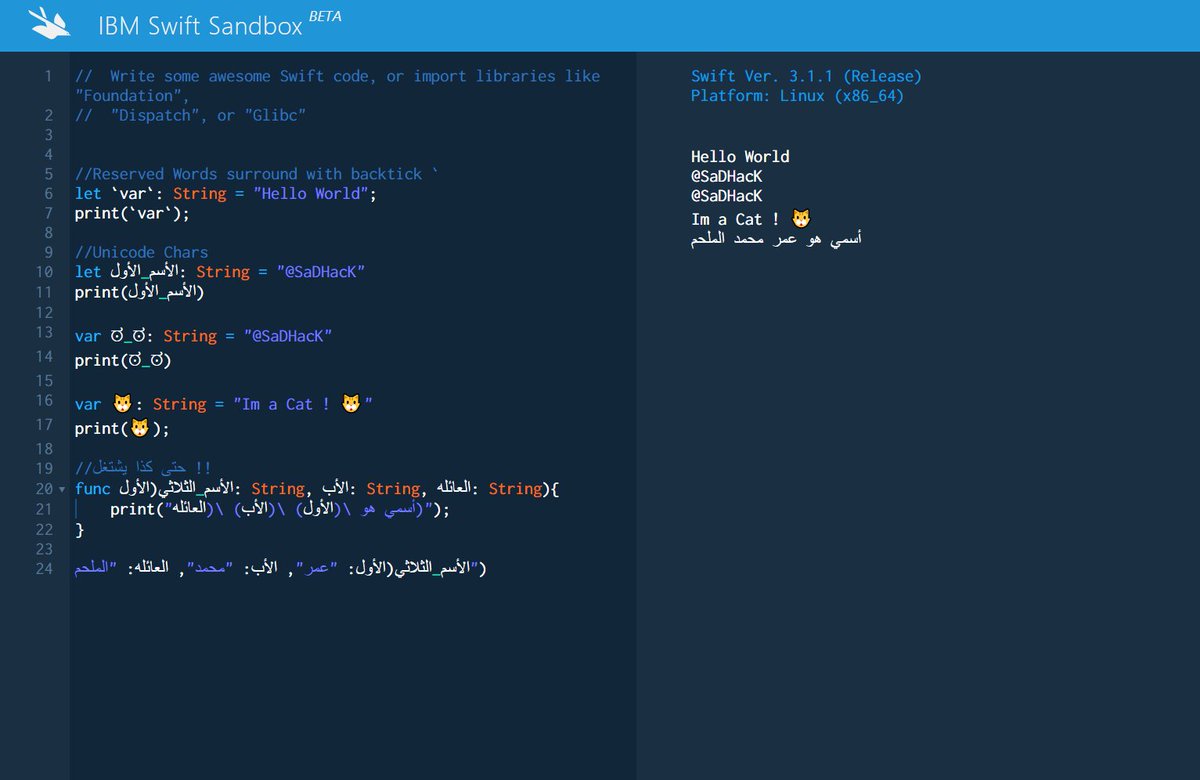Click the "//Unicode Chars" comment
The width and height of the screenshot is (1200, 780).
[142, 252]
